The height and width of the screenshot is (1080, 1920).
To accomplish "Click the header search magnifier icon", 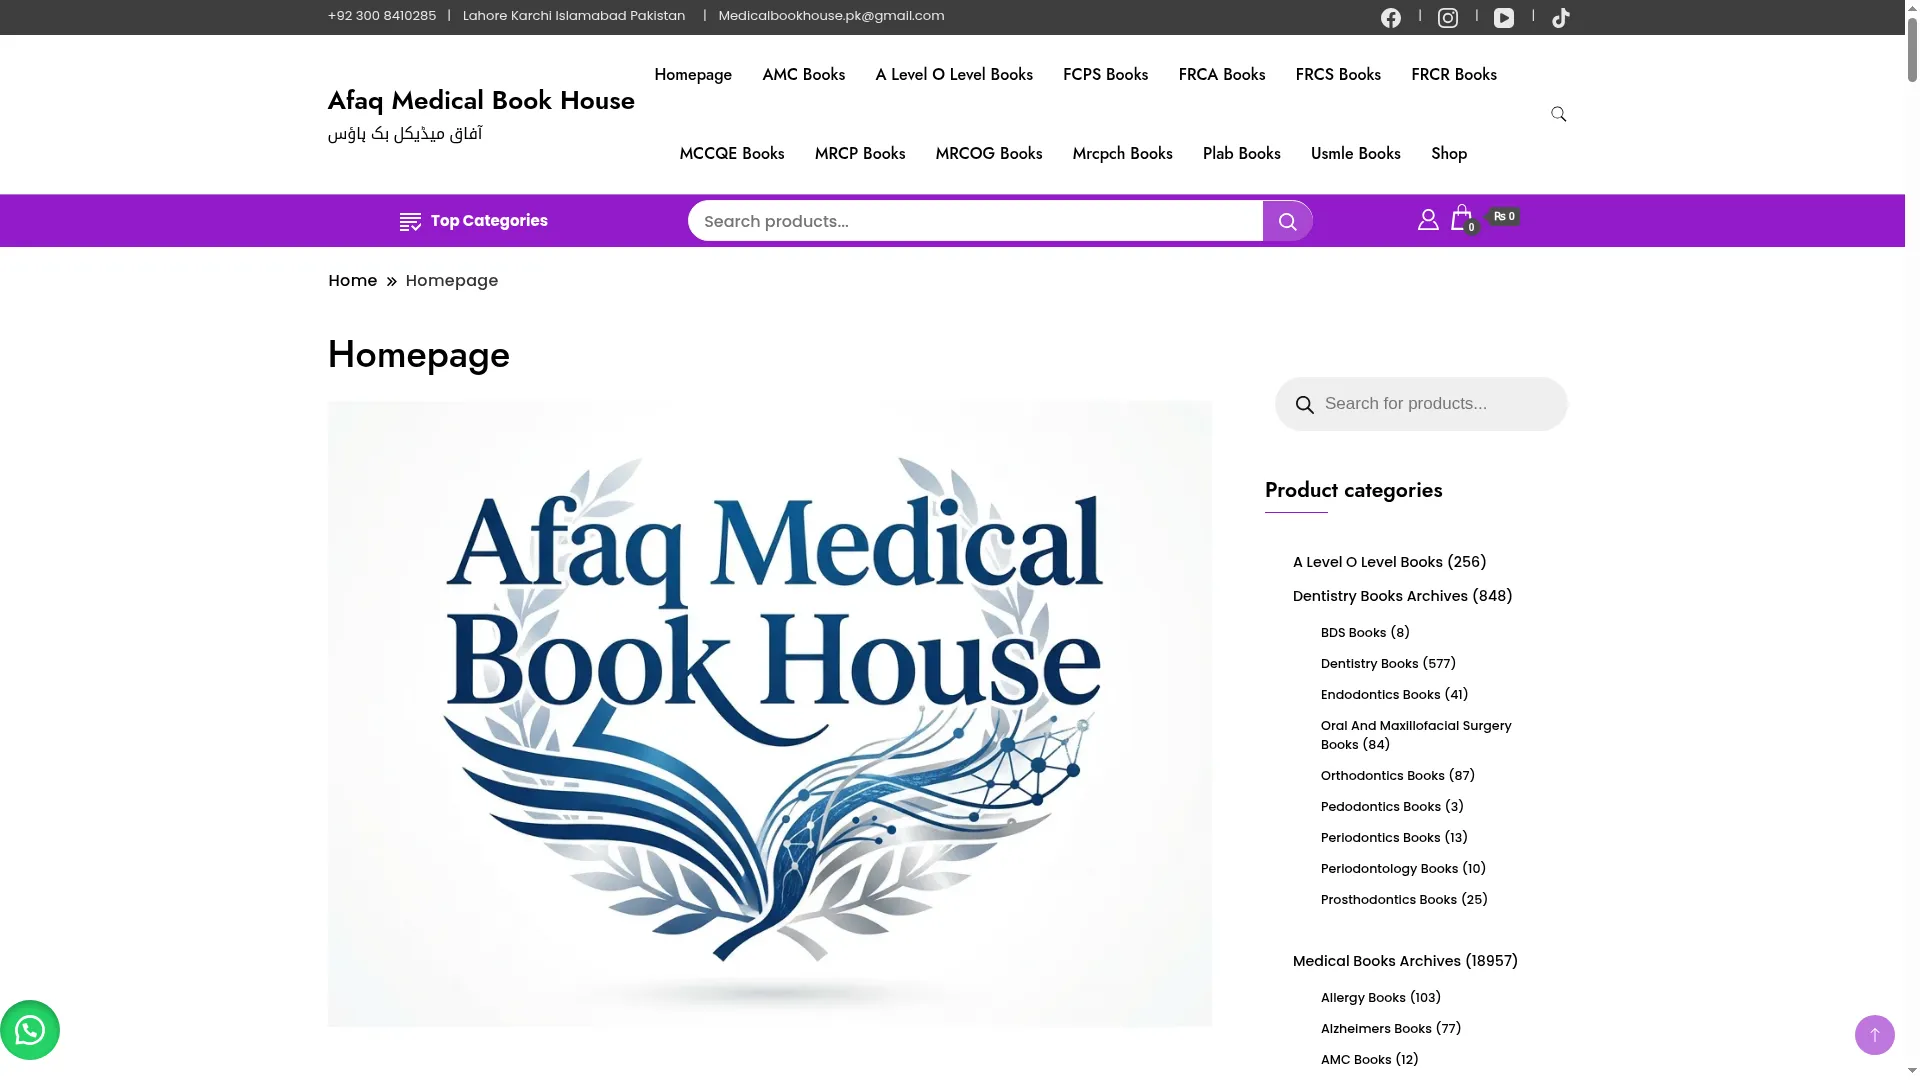I will coord(1558,114).
